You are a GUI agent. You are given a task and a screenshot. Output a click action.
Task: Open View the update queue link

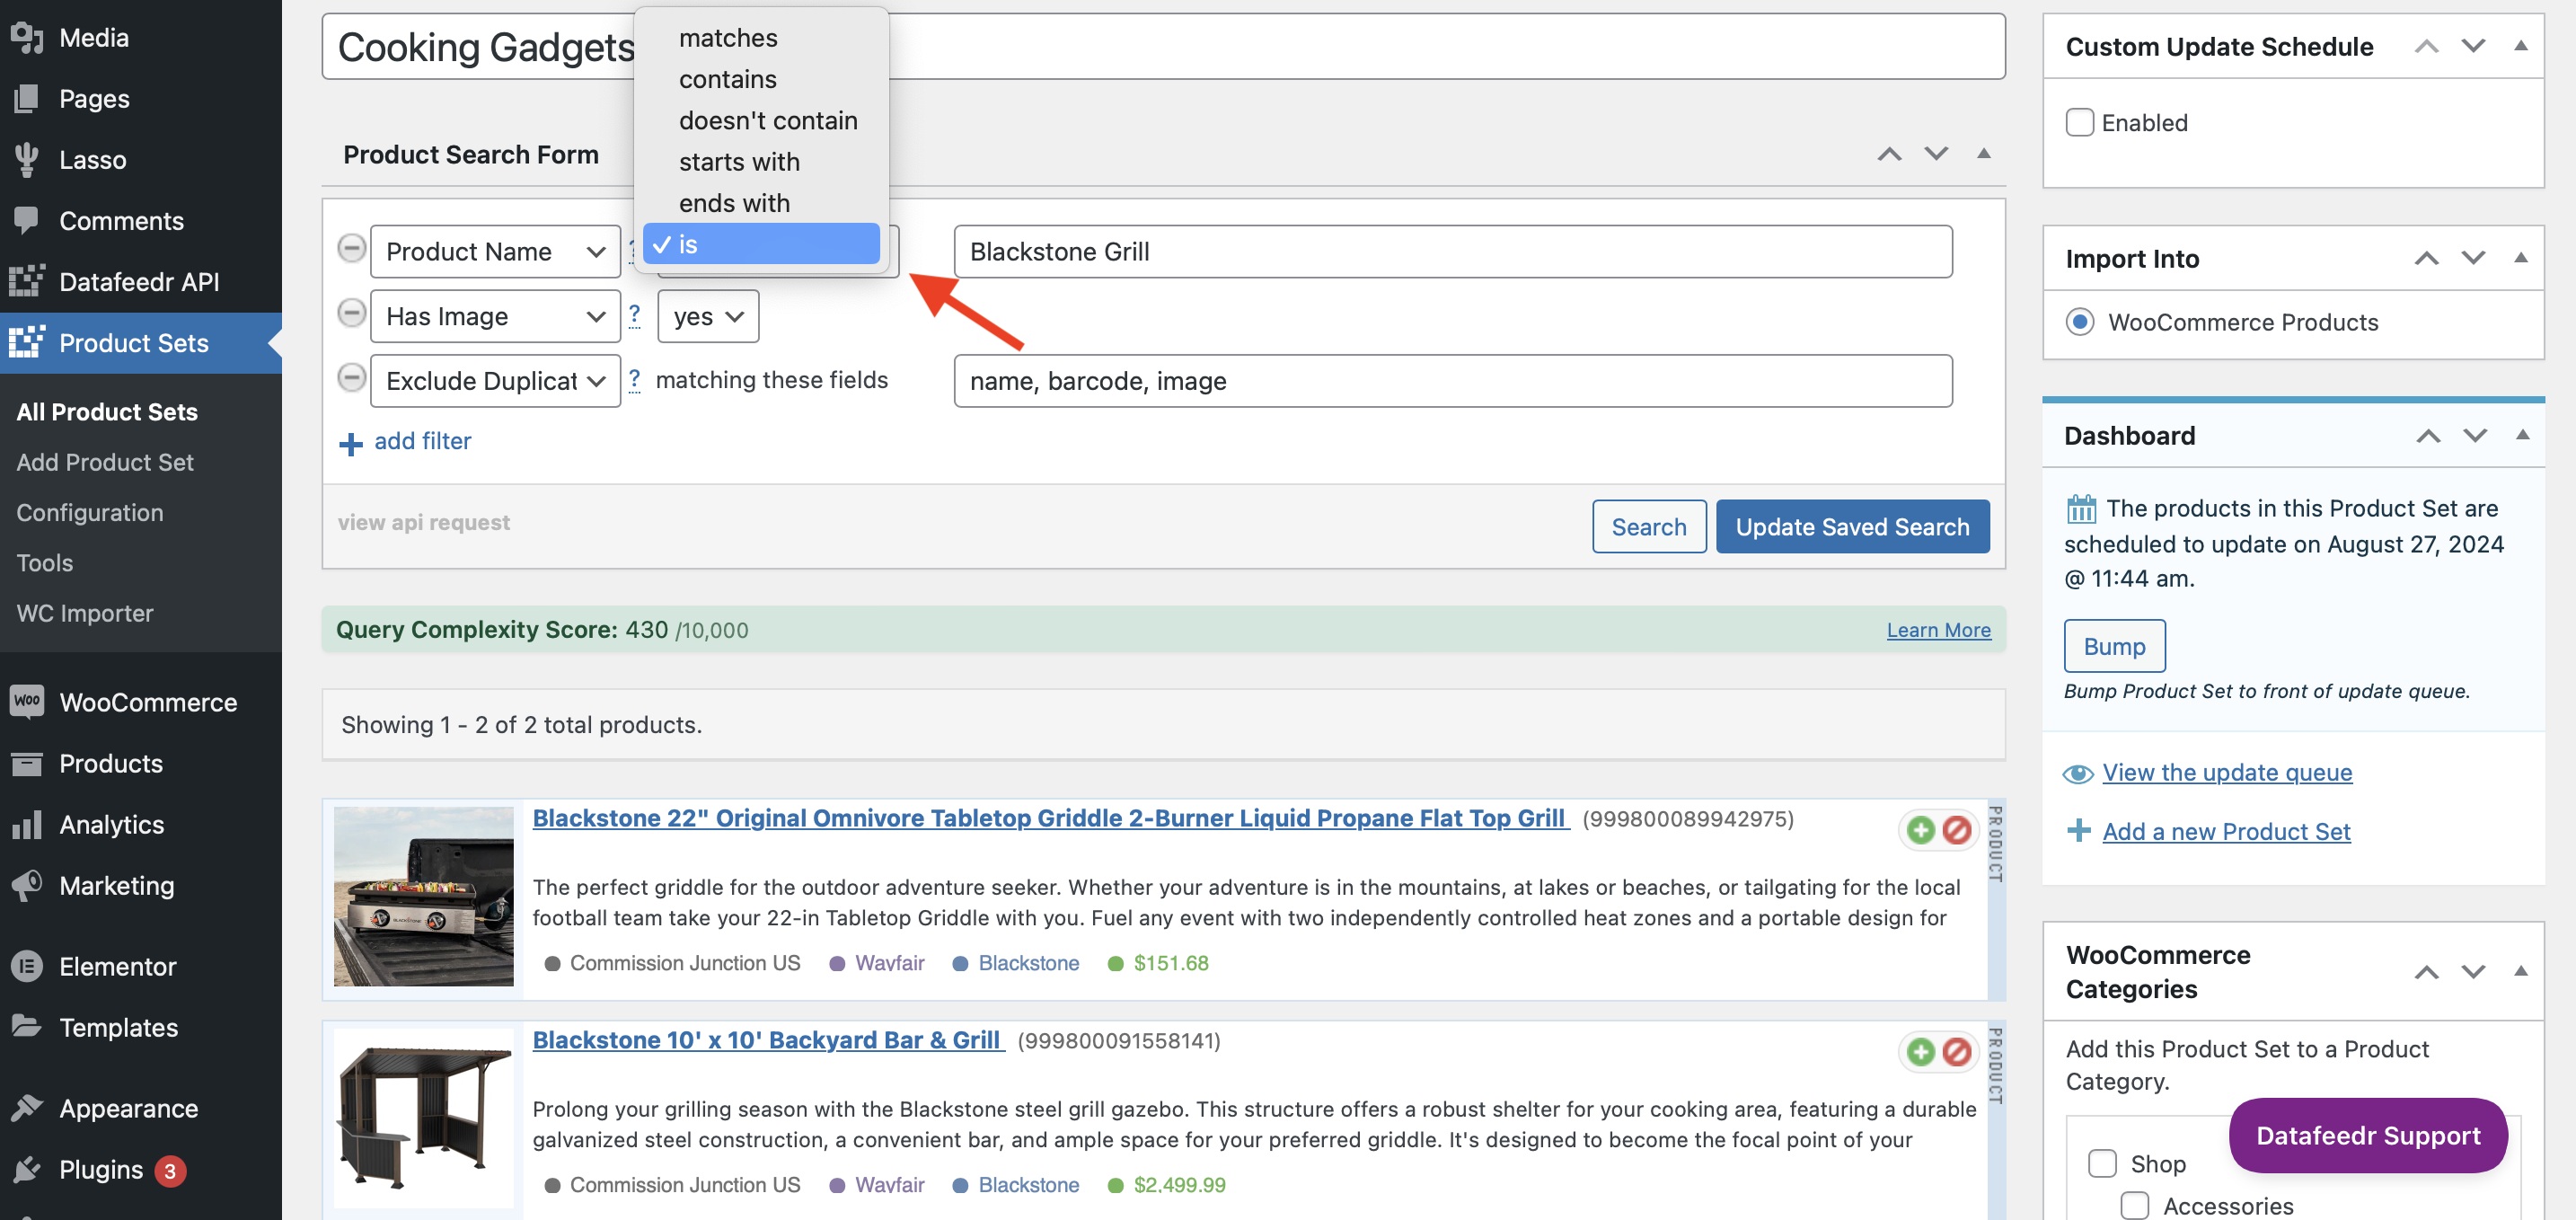tap(2227, 773)
